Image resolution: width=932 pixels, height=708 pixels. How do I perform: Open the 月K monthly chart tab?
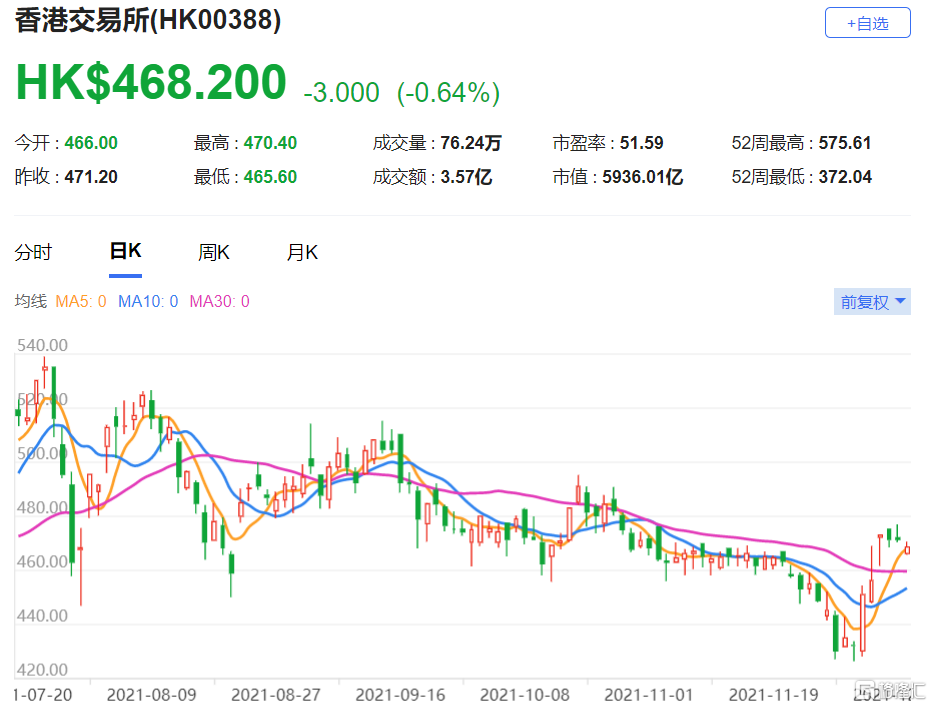[x=302, y=252]
